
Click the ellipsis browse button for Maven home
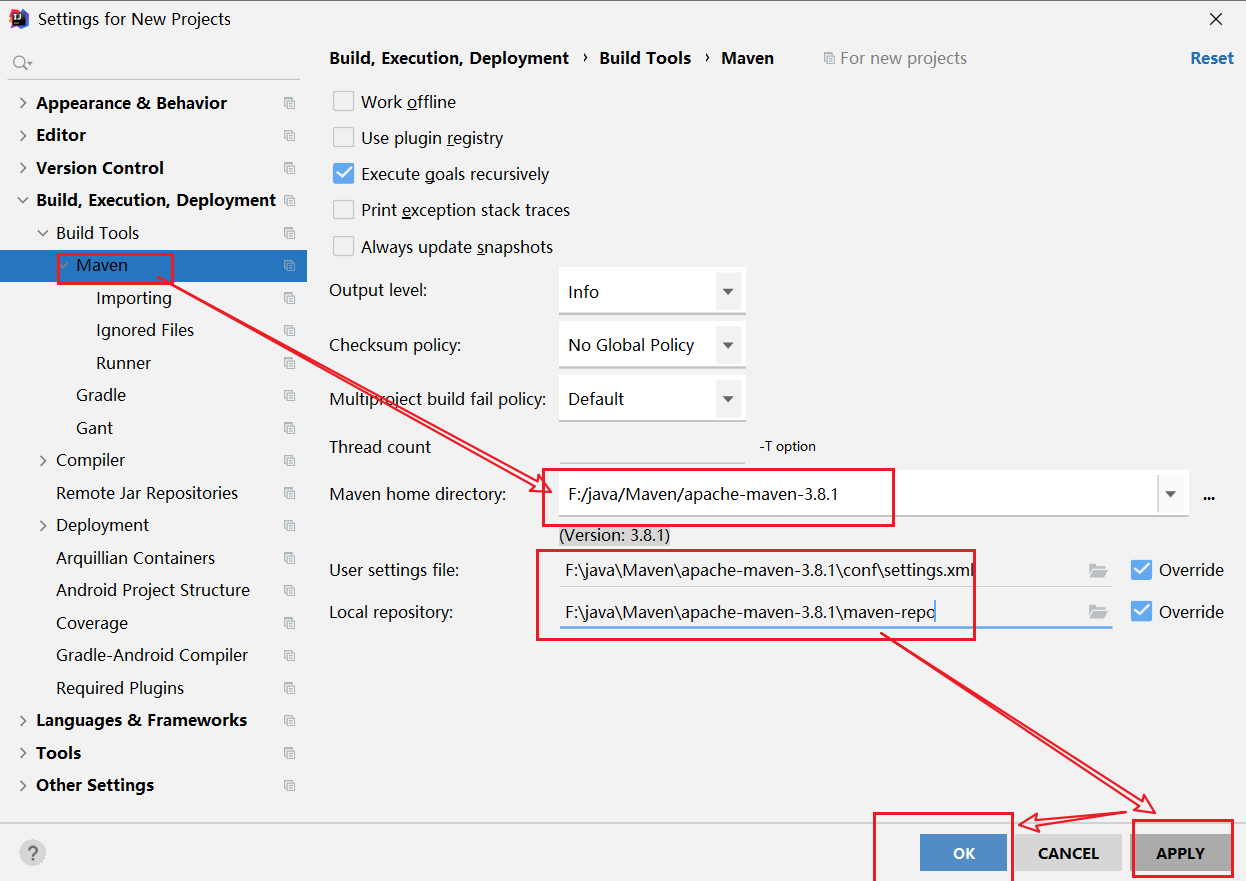coord(1209,495)
